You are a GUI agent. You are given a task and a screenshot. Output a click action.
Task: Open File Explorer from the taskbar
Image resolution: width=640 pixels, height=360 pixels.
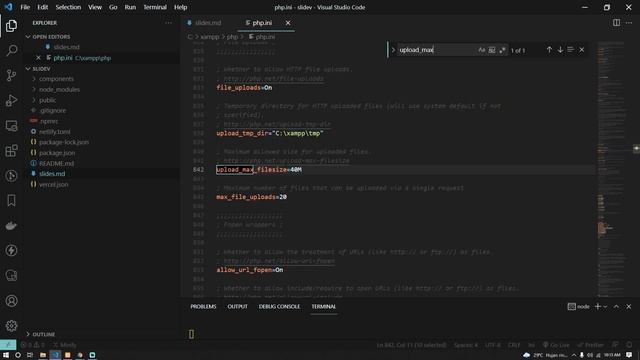42,355
